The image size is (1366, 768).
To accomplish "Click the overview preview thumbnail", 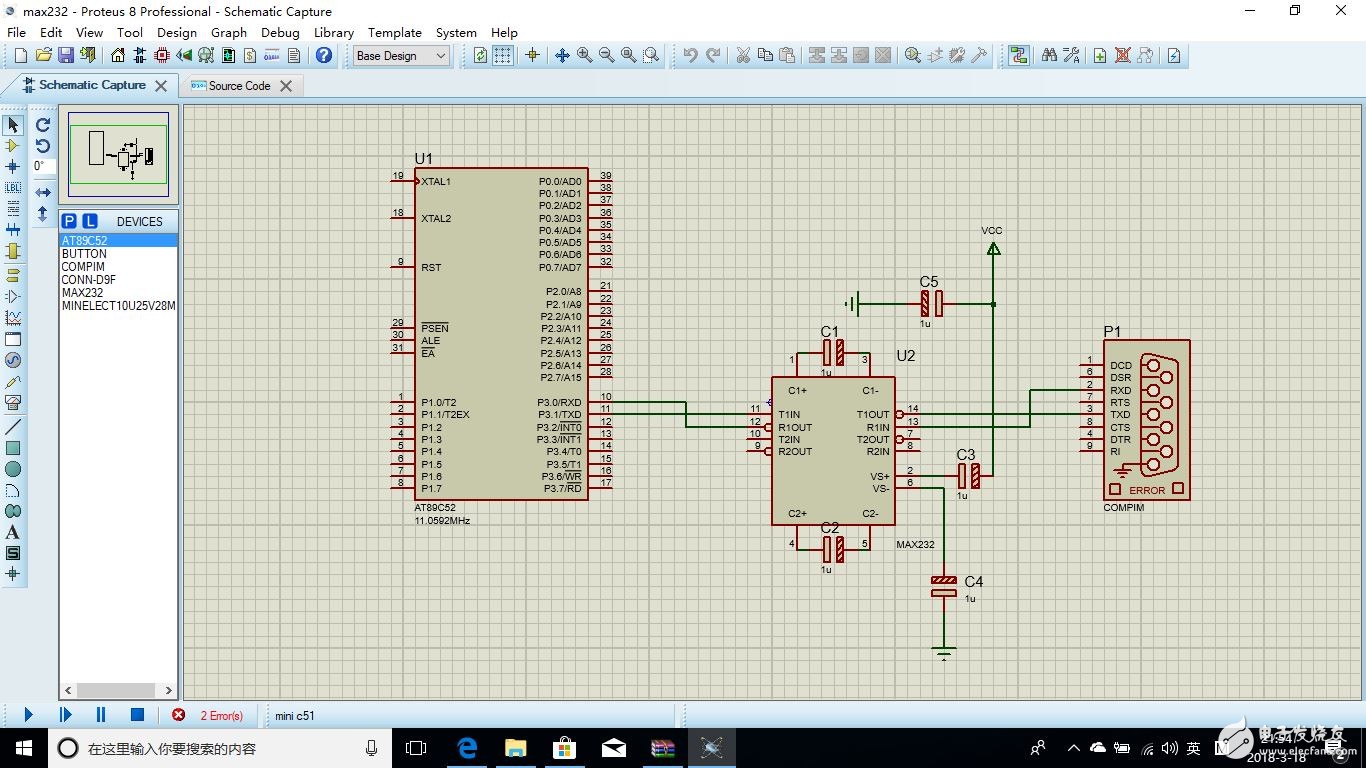I will 119,154.
